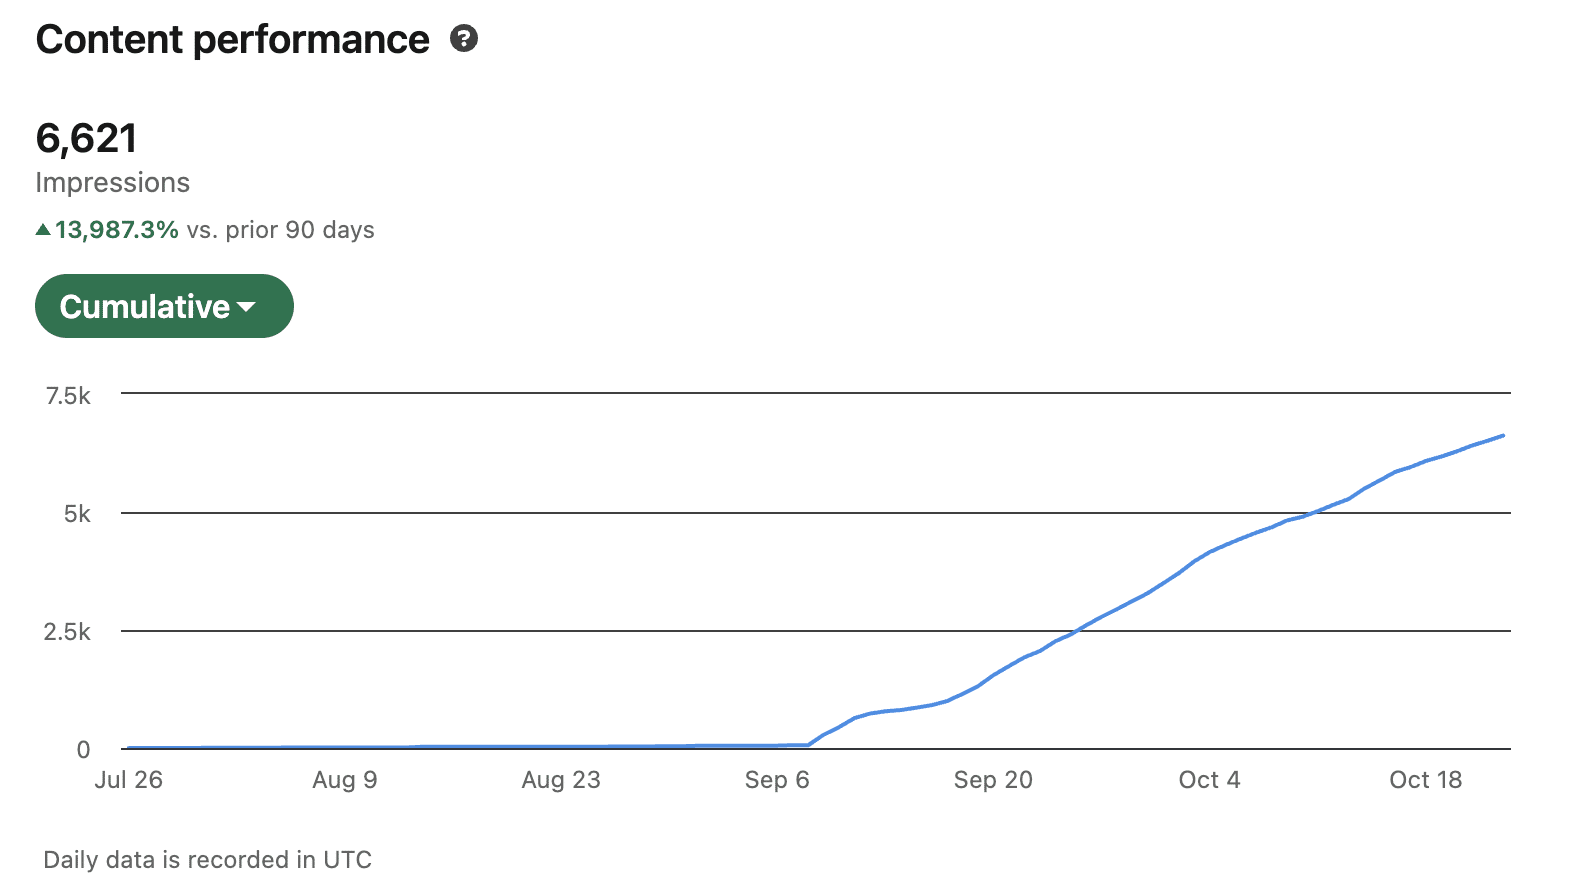Click the dropdown arrow on Cumulative button

247,307
